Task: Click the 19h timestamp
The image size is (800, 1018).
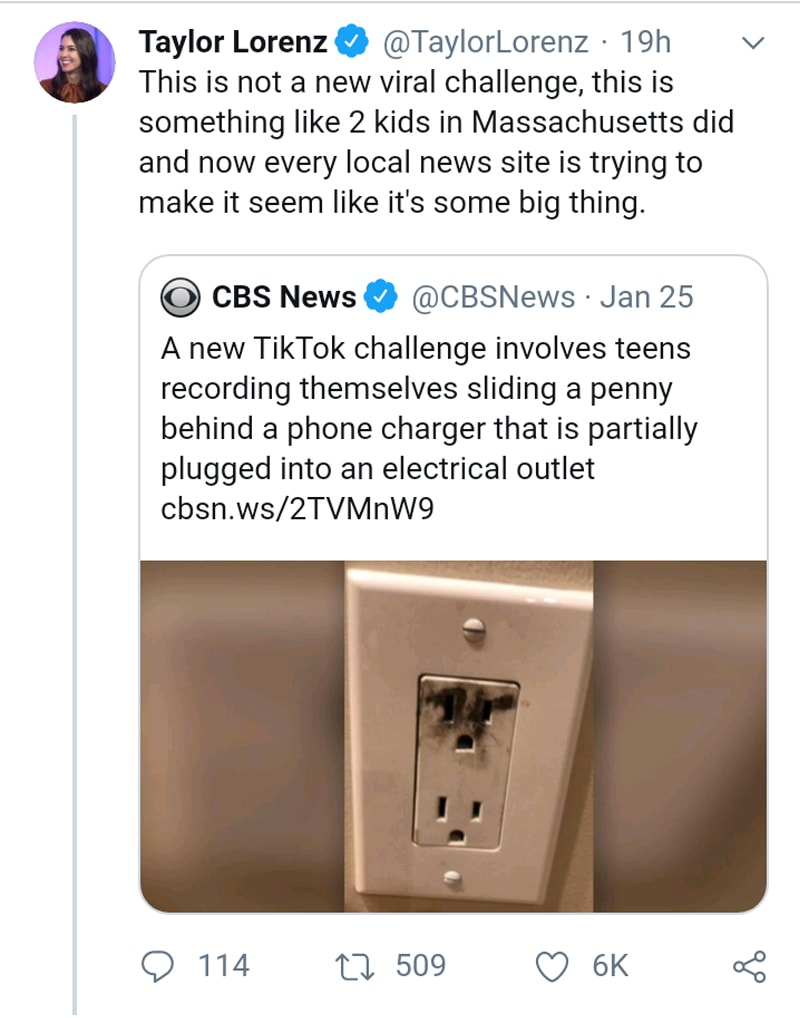Action: 645,42
